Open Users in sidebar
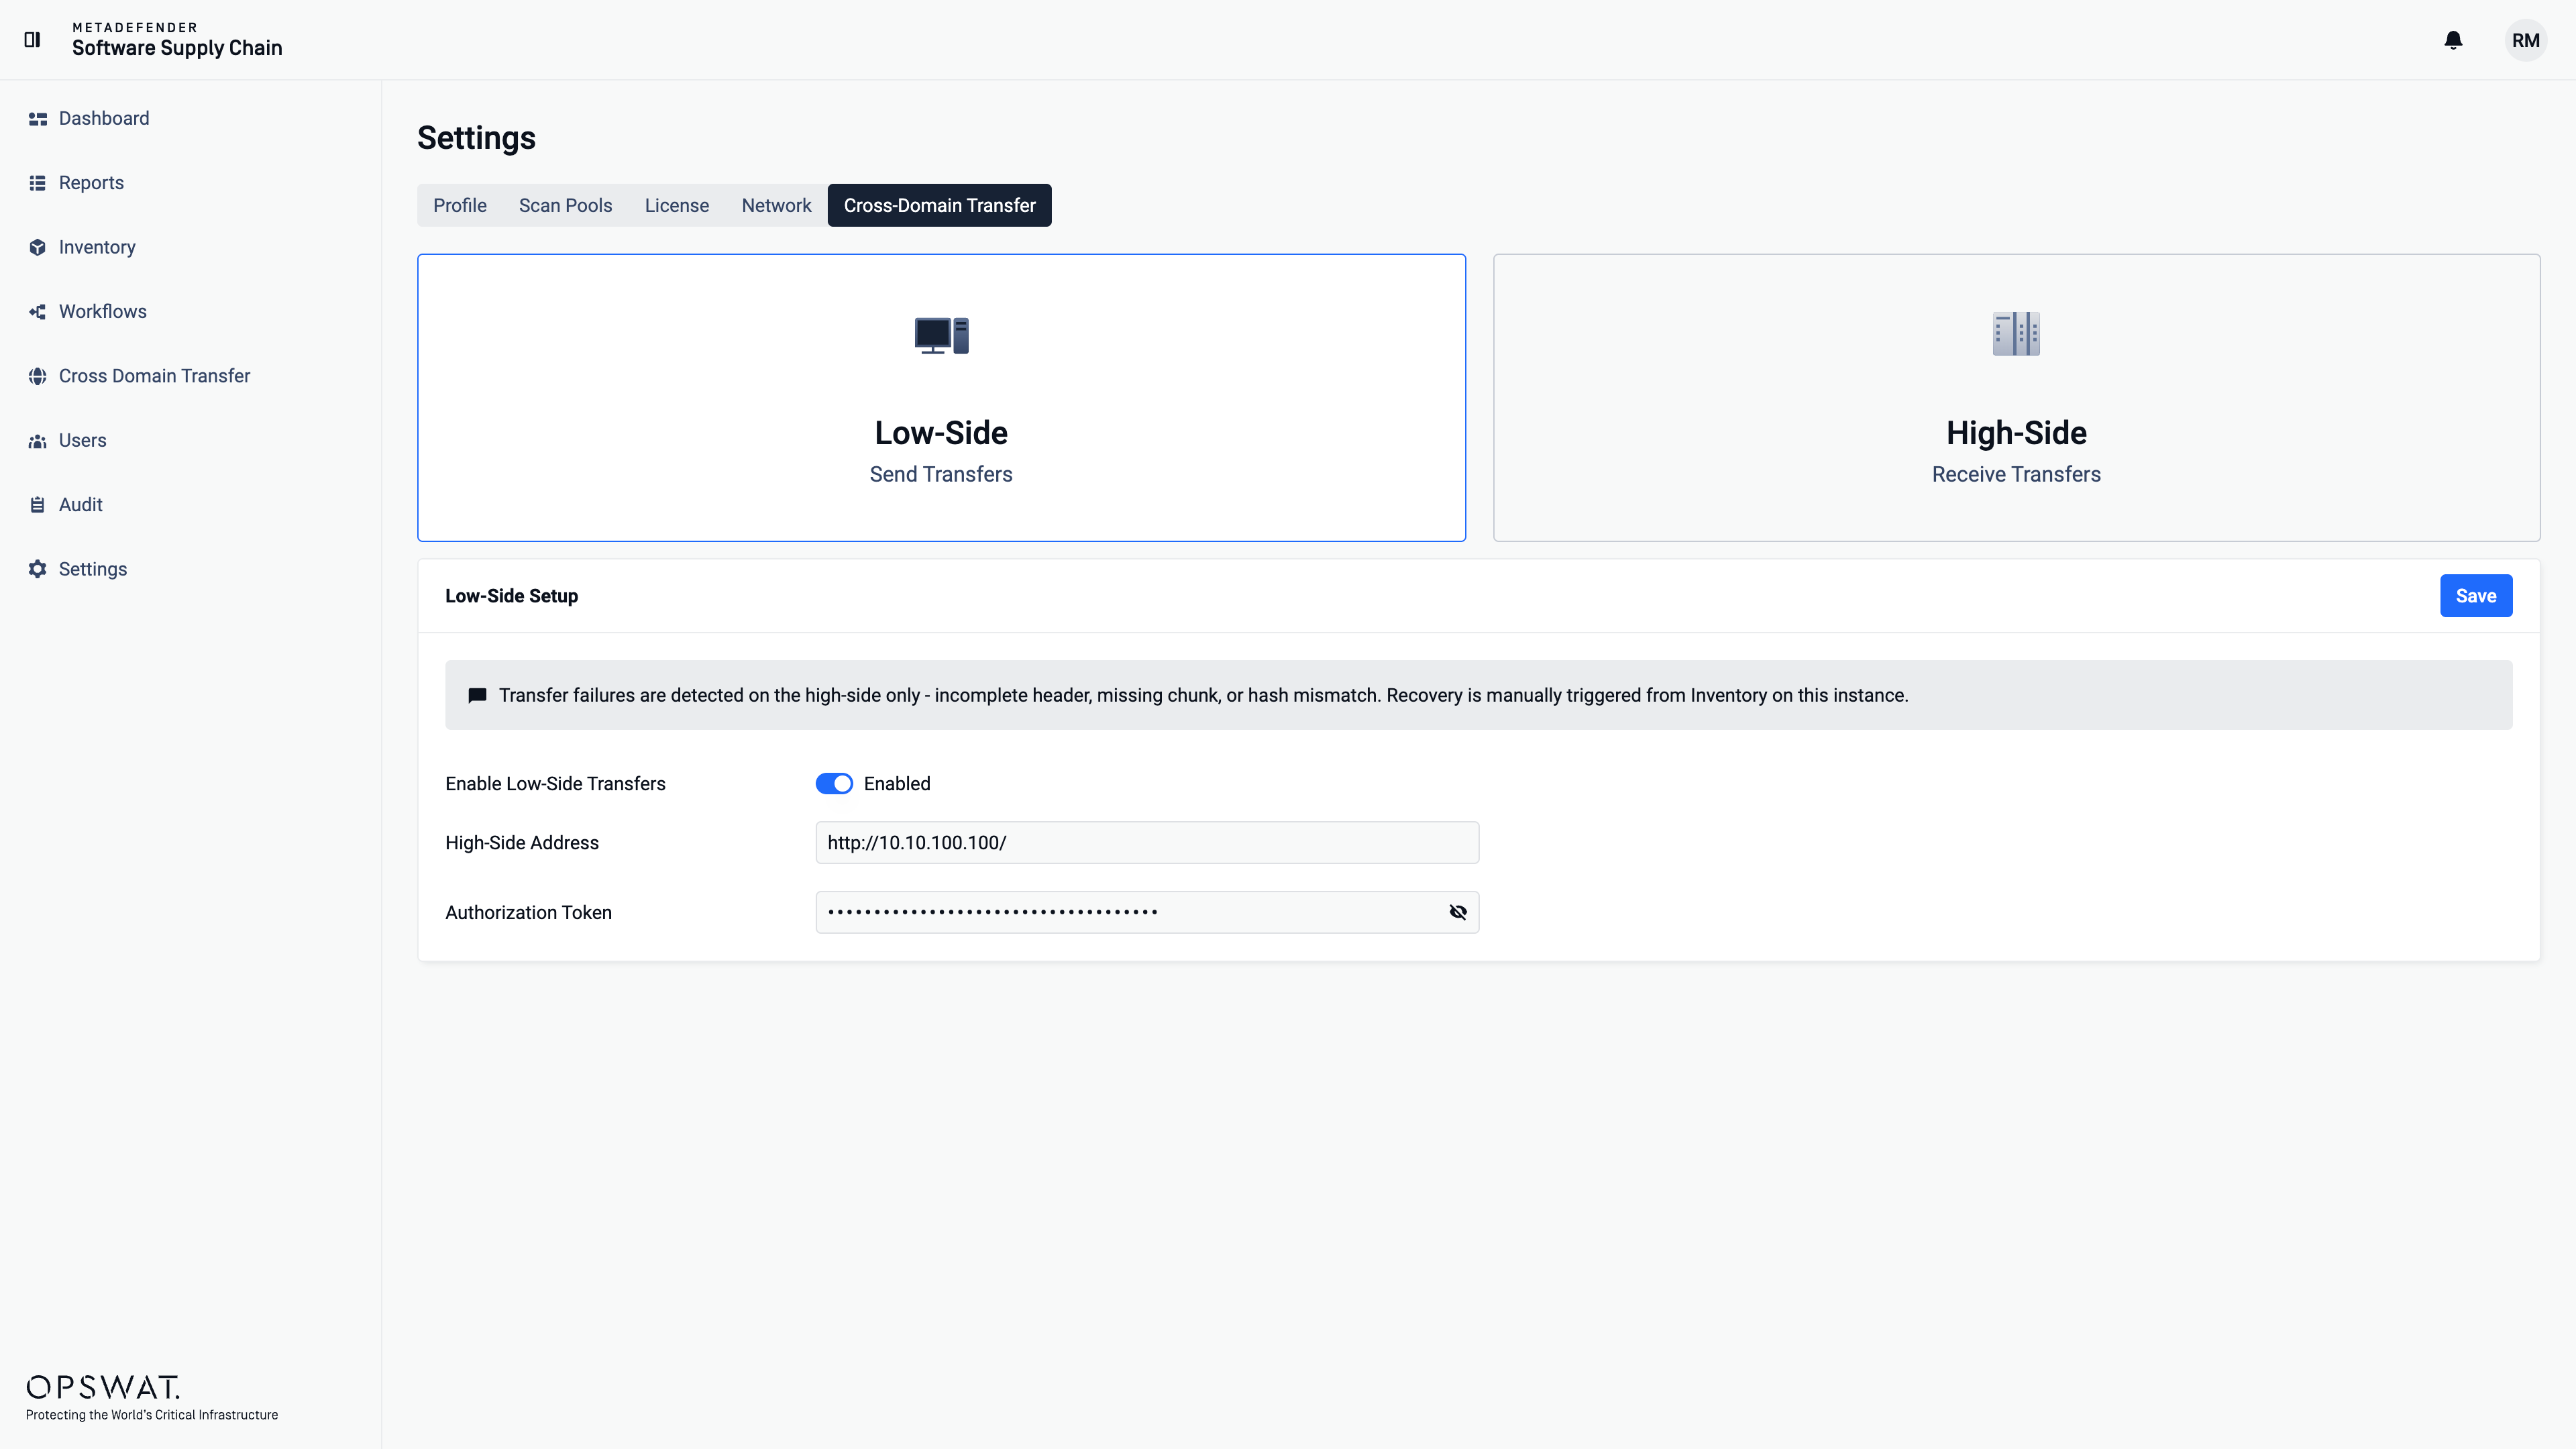The height and width of the screenshot is (1449, 2576). [82, 441]
